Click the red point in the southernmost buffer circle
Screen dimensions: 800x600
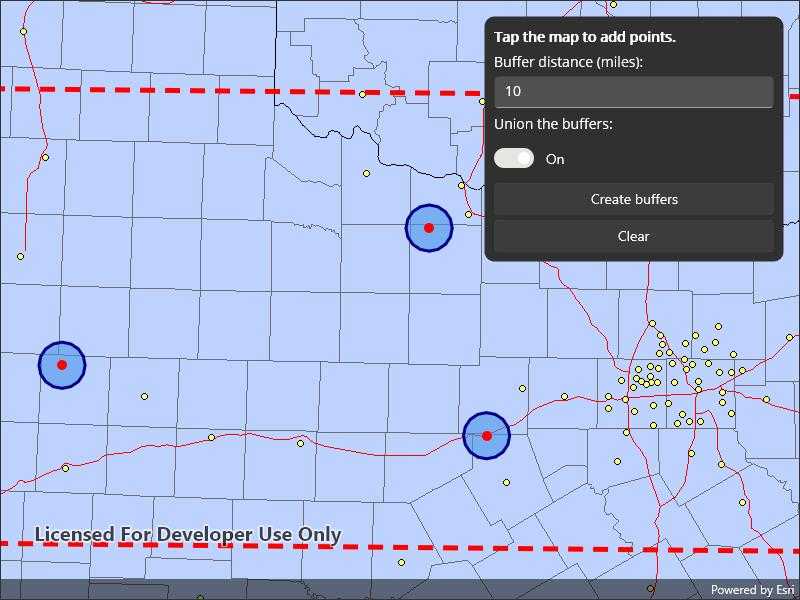click(x=487, y=436)
